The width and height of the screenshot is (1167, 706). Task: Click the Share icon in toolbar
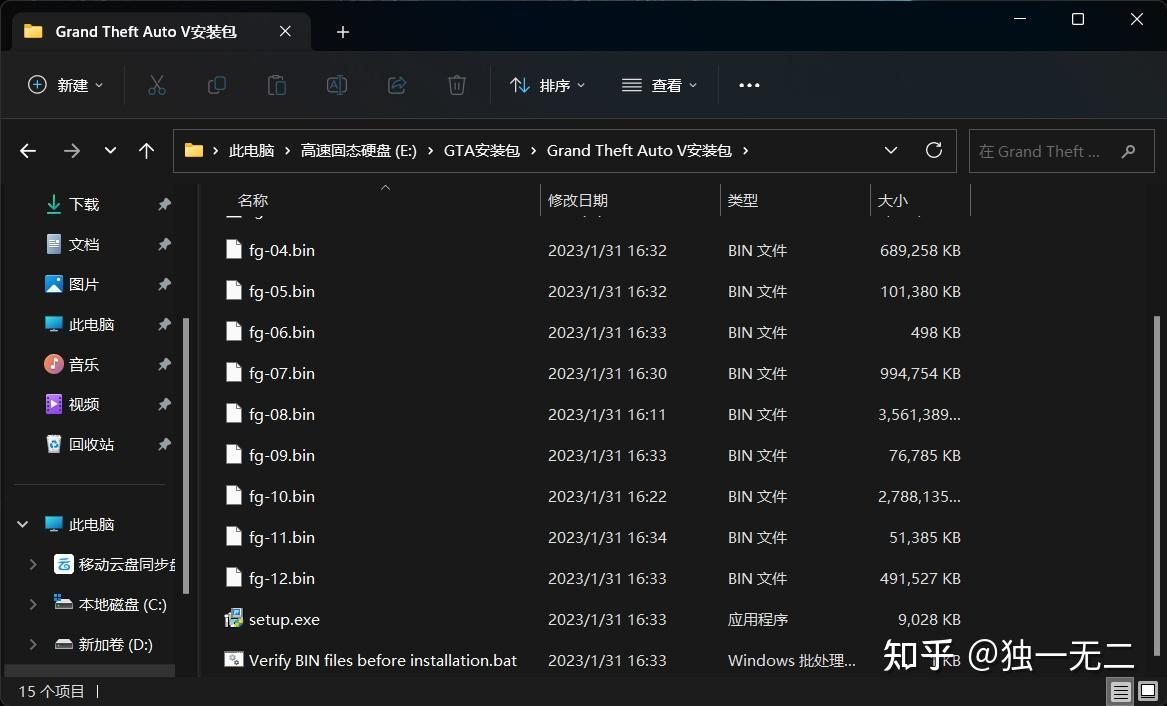[x=397, y=85]
